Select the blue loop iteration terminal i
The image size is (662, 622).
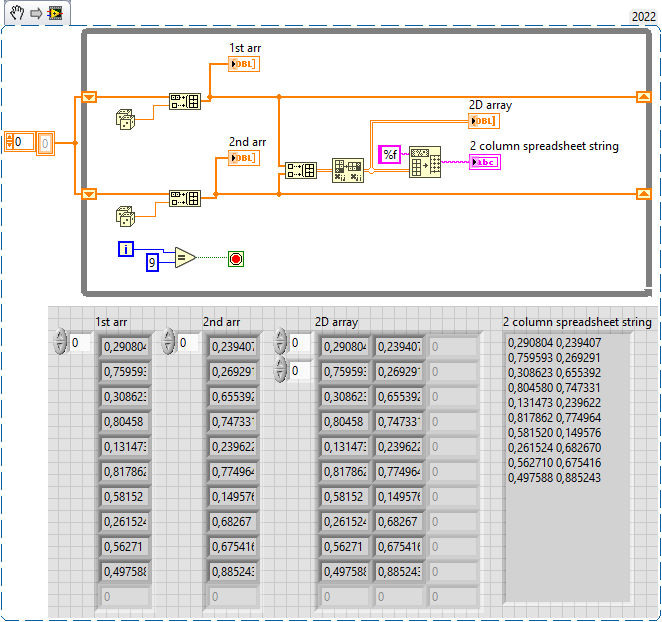(125, 248)
